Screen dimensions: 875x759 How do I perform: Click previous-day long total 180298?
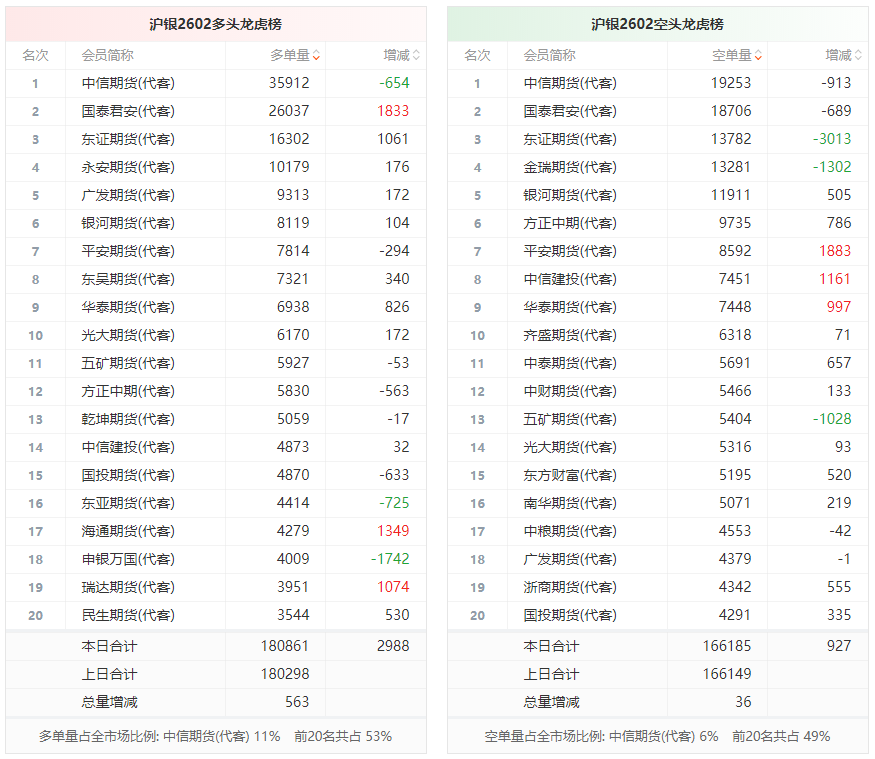pyautogui.click(x=285, y=674)
